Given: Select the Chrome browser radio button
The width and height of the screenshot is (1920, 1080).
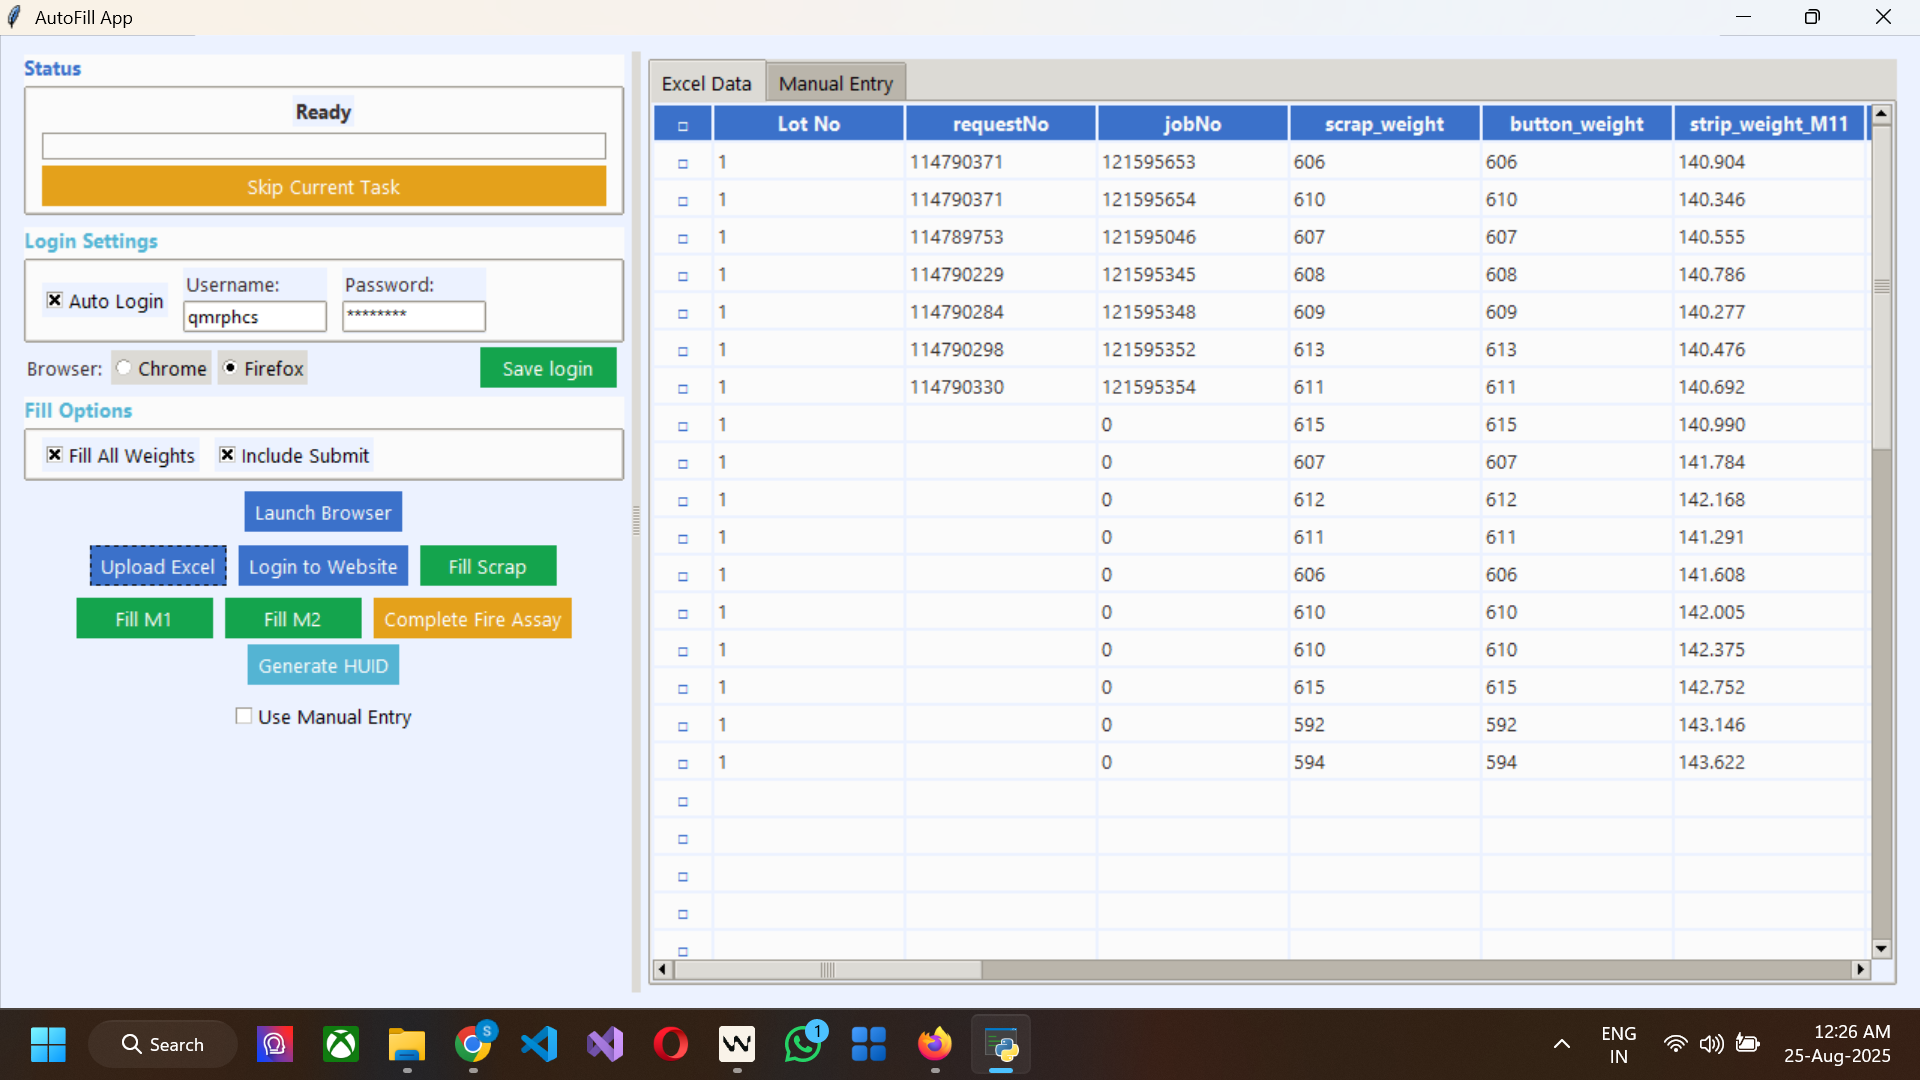Looking at the screenshot, I should pos(122,367).
